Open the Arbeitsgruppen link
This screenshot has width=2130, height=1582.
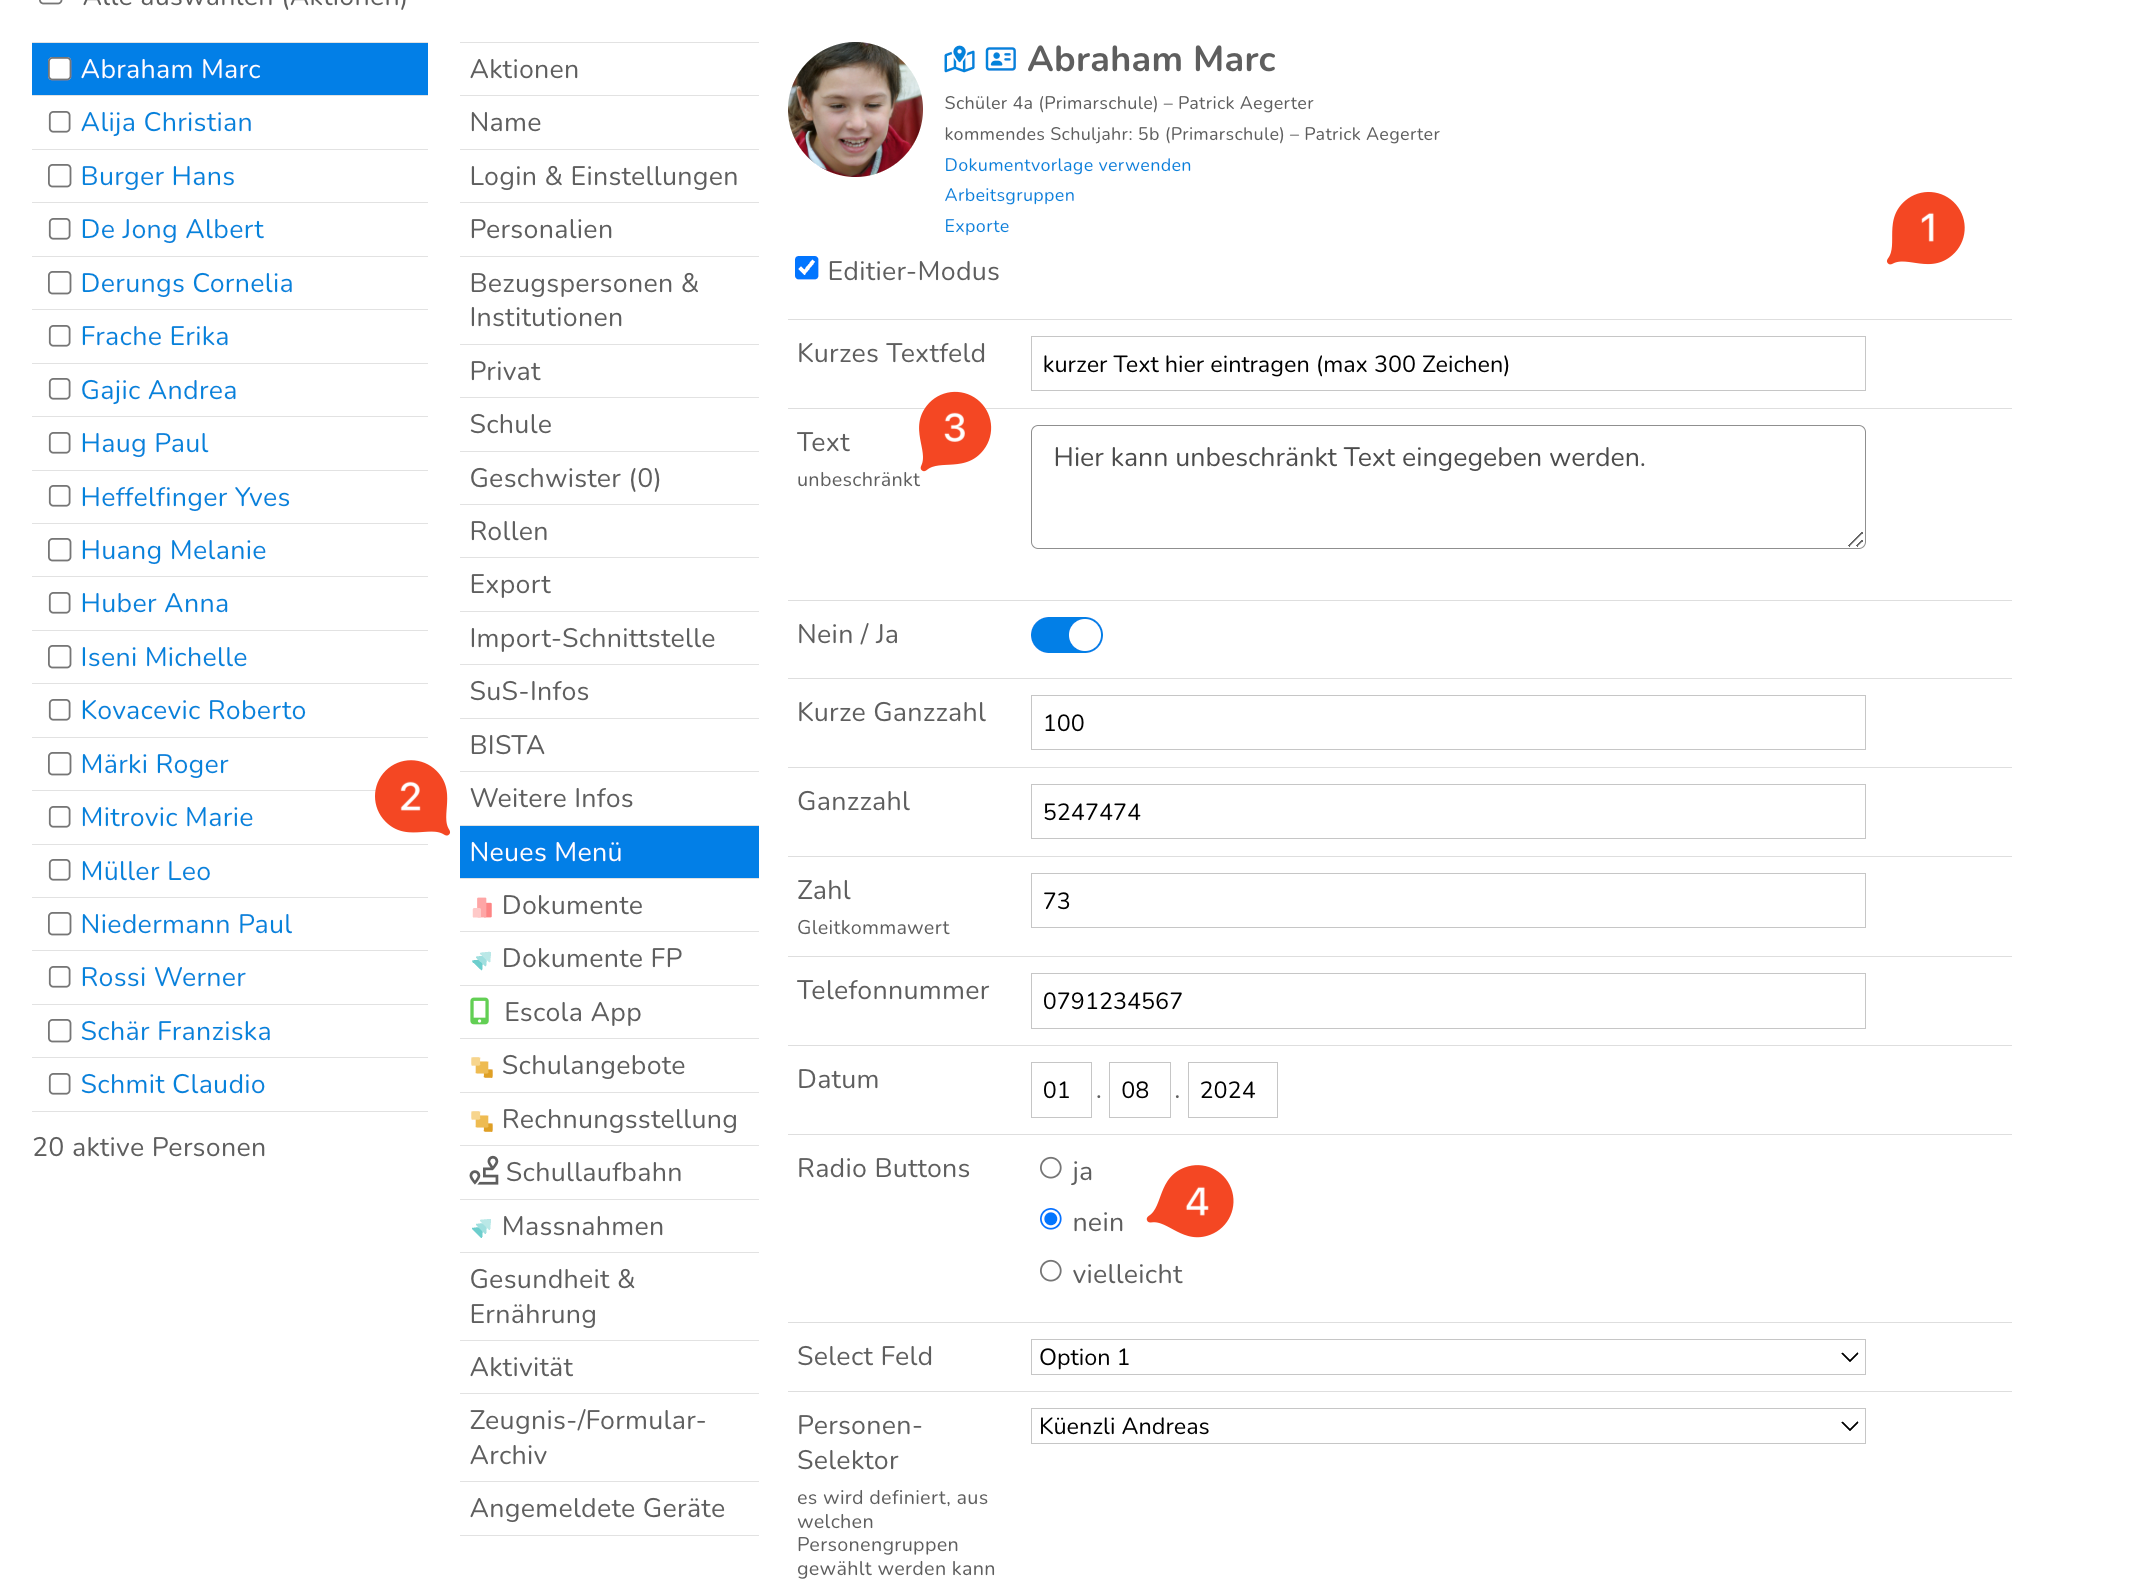(1009, 195)
